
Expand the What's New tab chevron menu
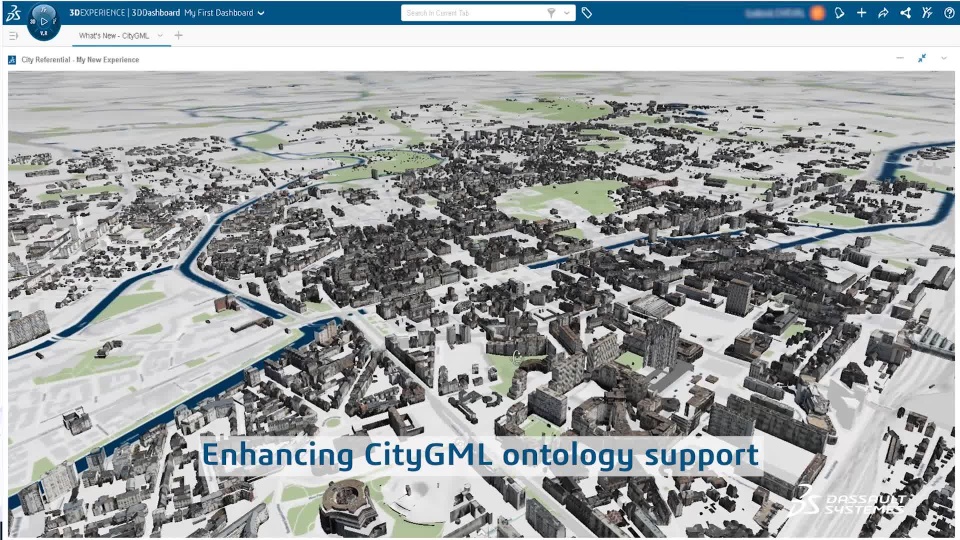click(x=160, y=36)
